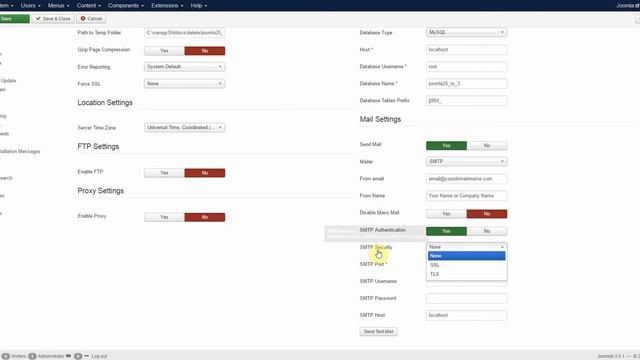Cancel the configuration changes

click(x=91, y=19)
